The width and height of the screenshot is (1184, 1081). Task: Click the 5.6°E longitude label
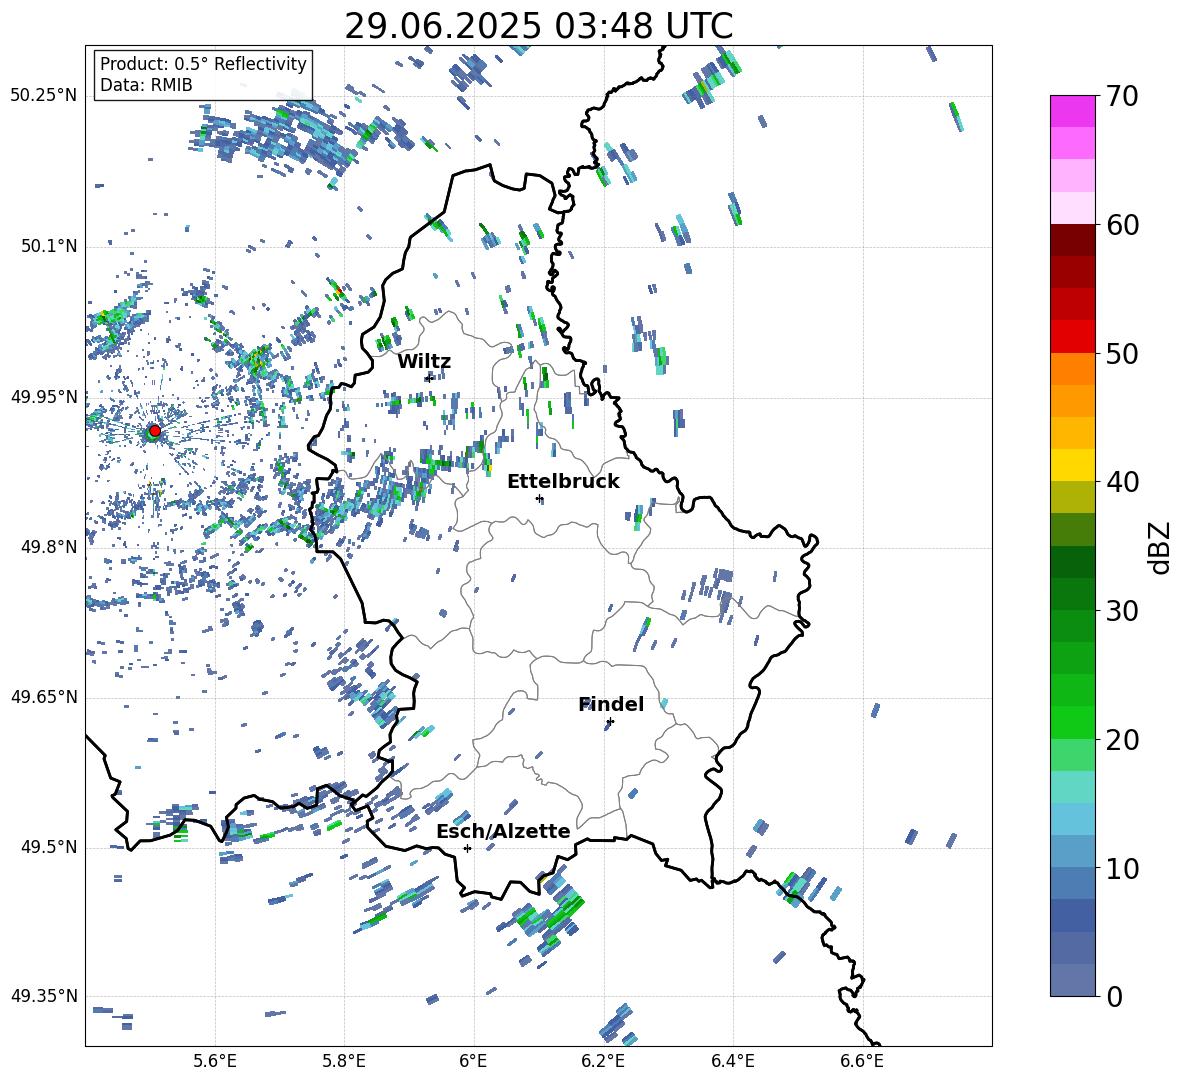coord(215,1061)
